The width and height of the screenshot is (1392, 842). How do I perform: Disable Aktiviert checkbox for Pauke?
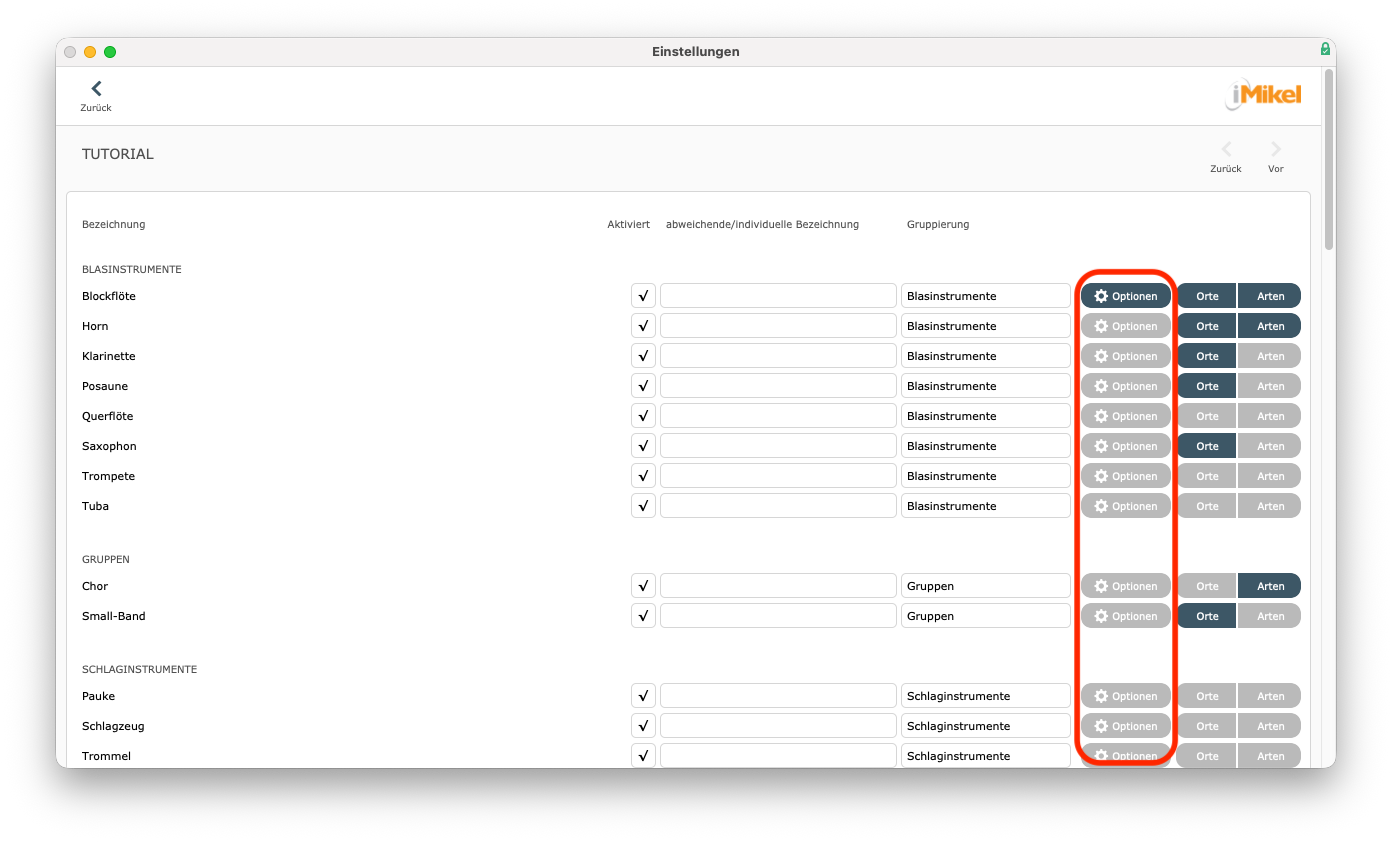tap(643, 696)
